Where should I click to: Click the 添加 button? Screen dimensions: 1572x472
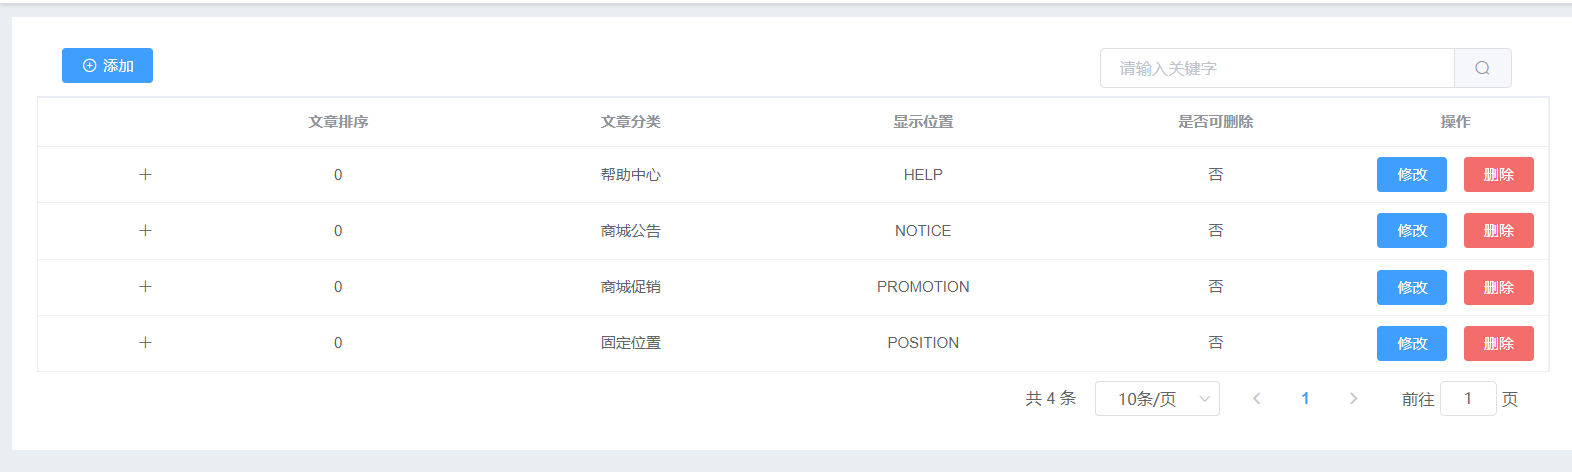(107, 65)
